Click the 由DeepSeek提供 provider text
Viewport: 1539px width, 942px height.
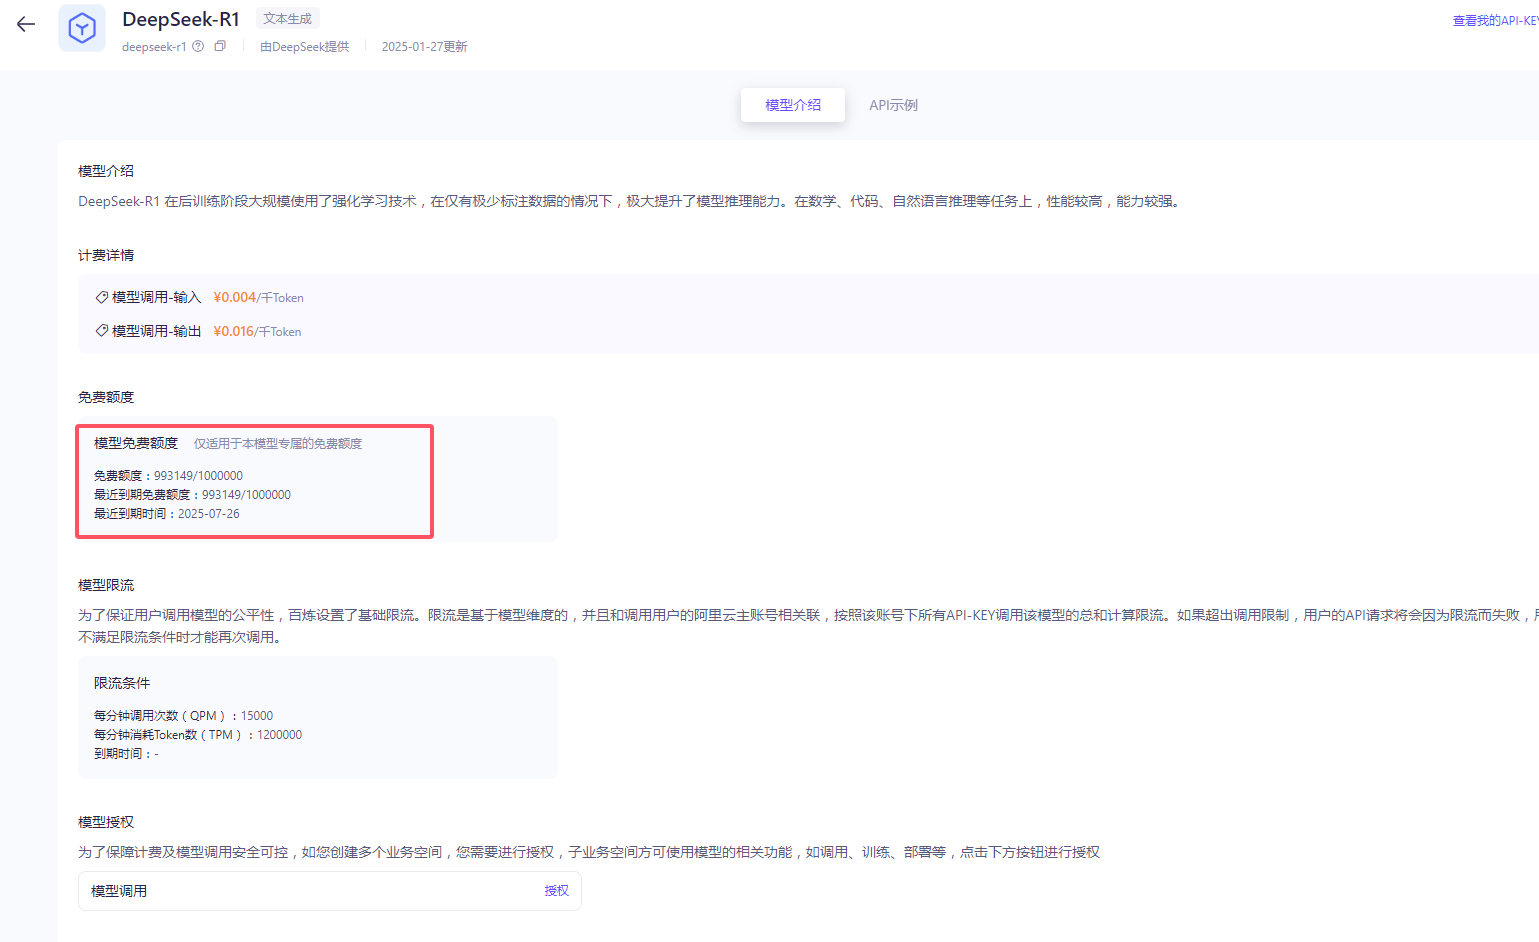click(x=305, y=47)
